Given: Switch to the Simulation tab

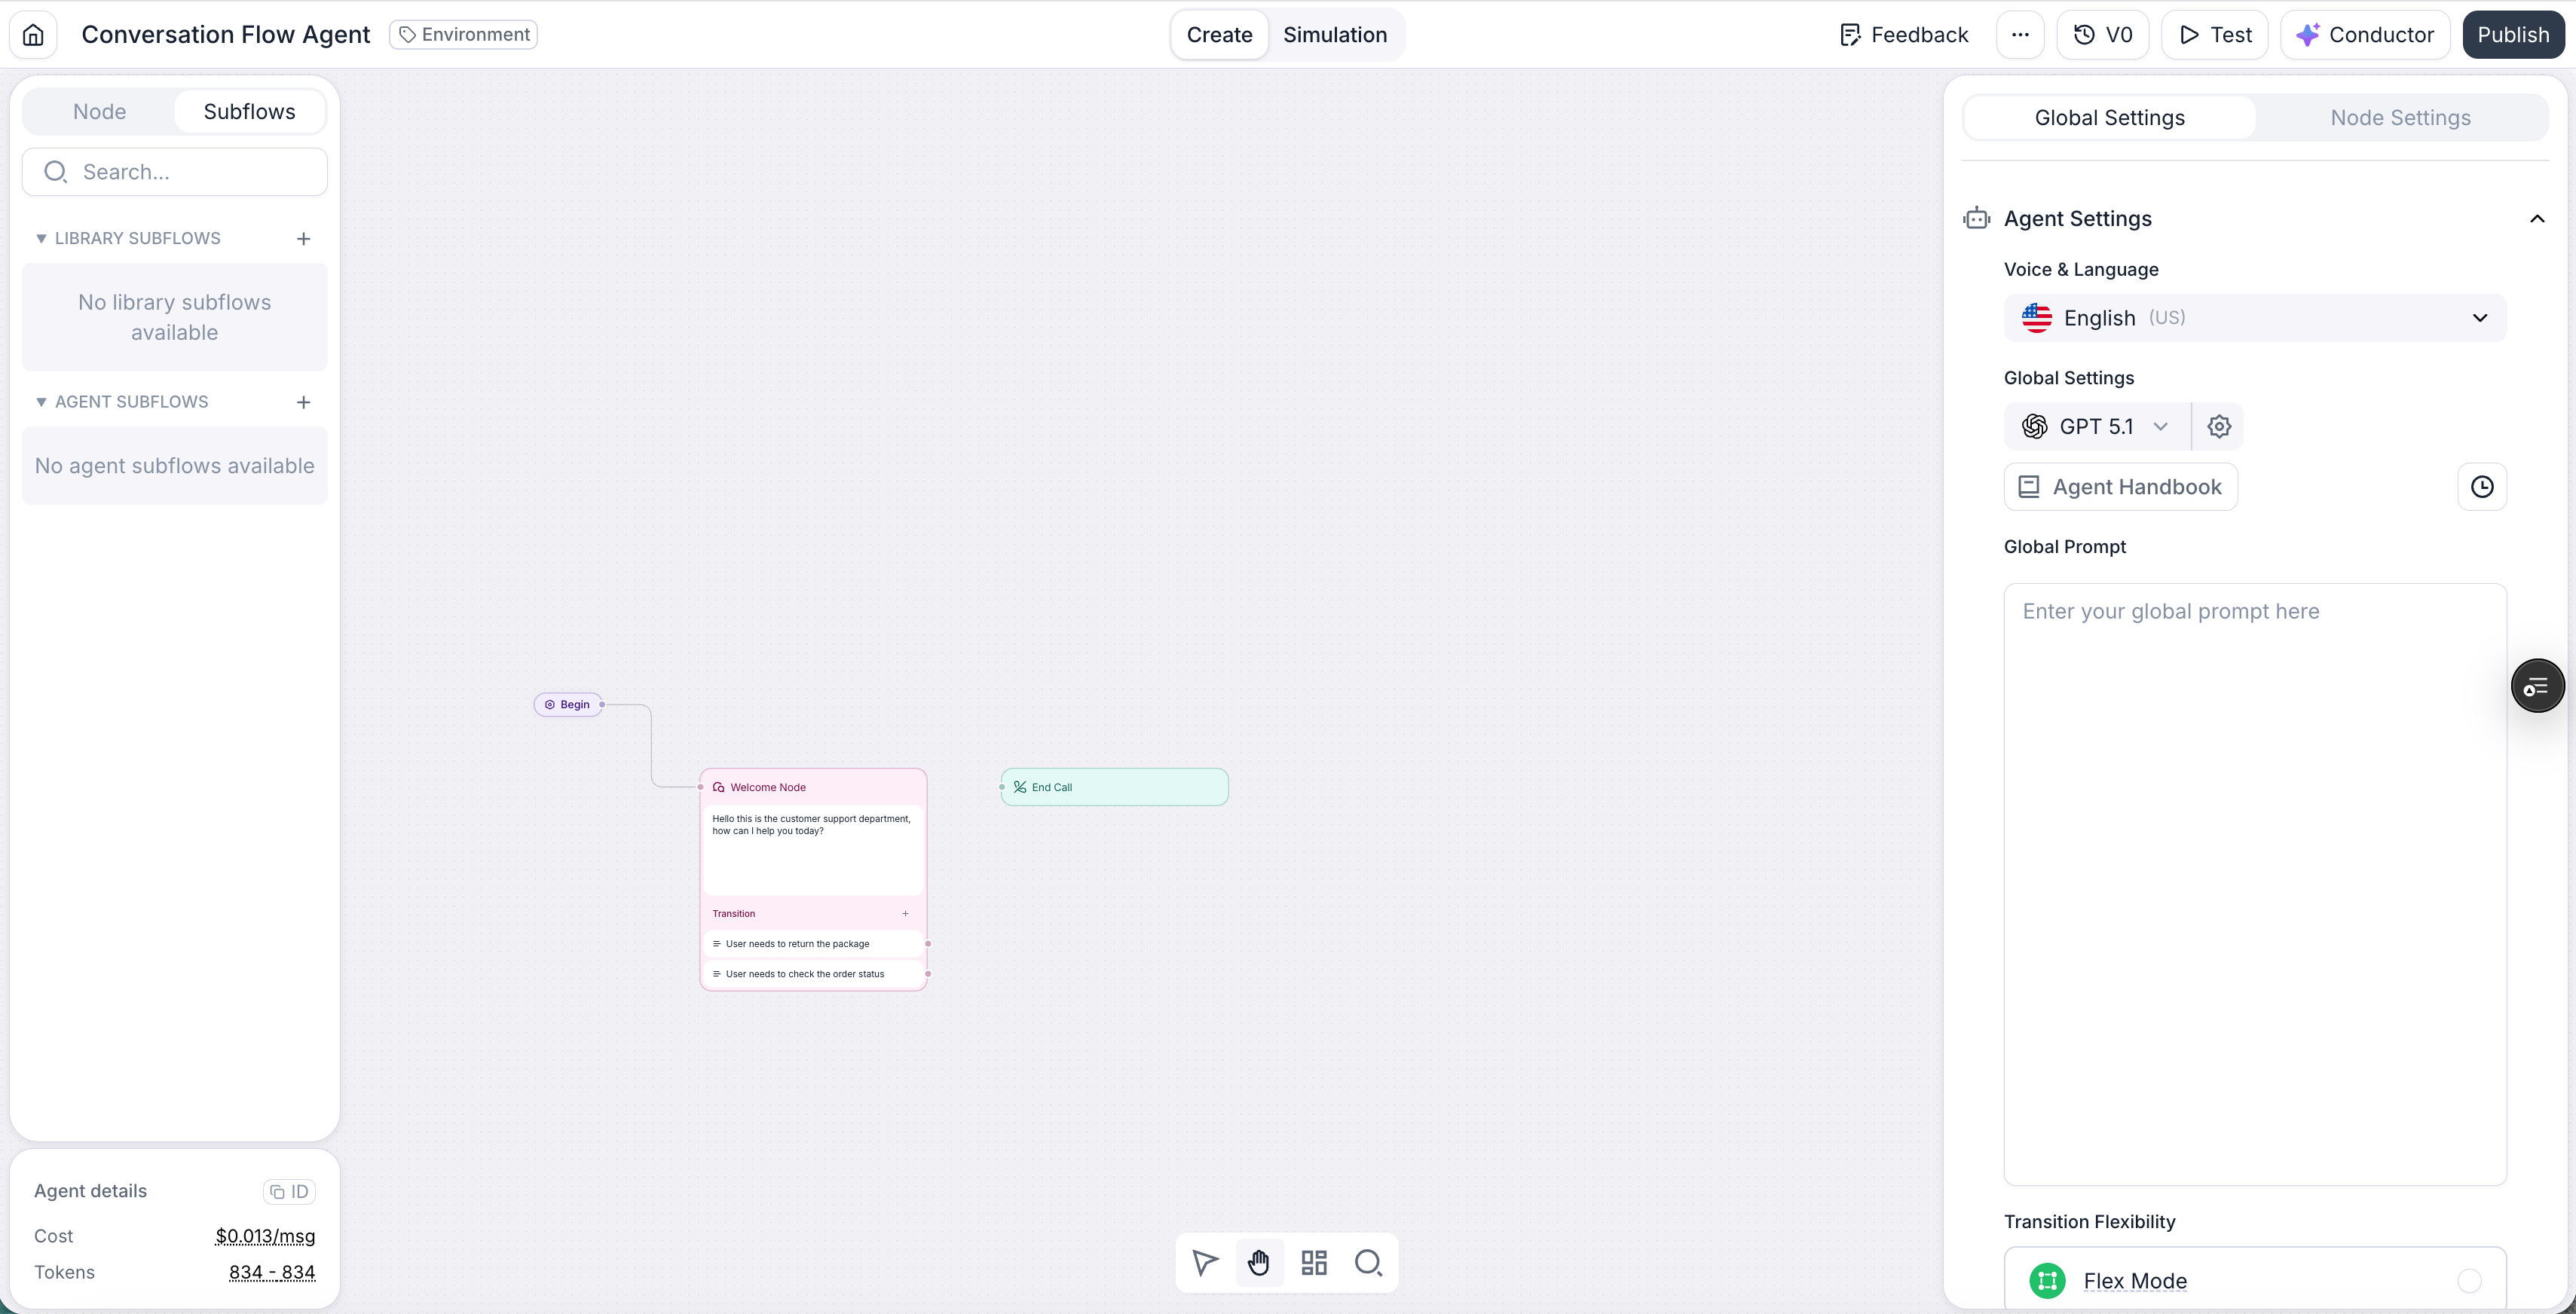Looking at the screenshot, I should point(1335,35).
